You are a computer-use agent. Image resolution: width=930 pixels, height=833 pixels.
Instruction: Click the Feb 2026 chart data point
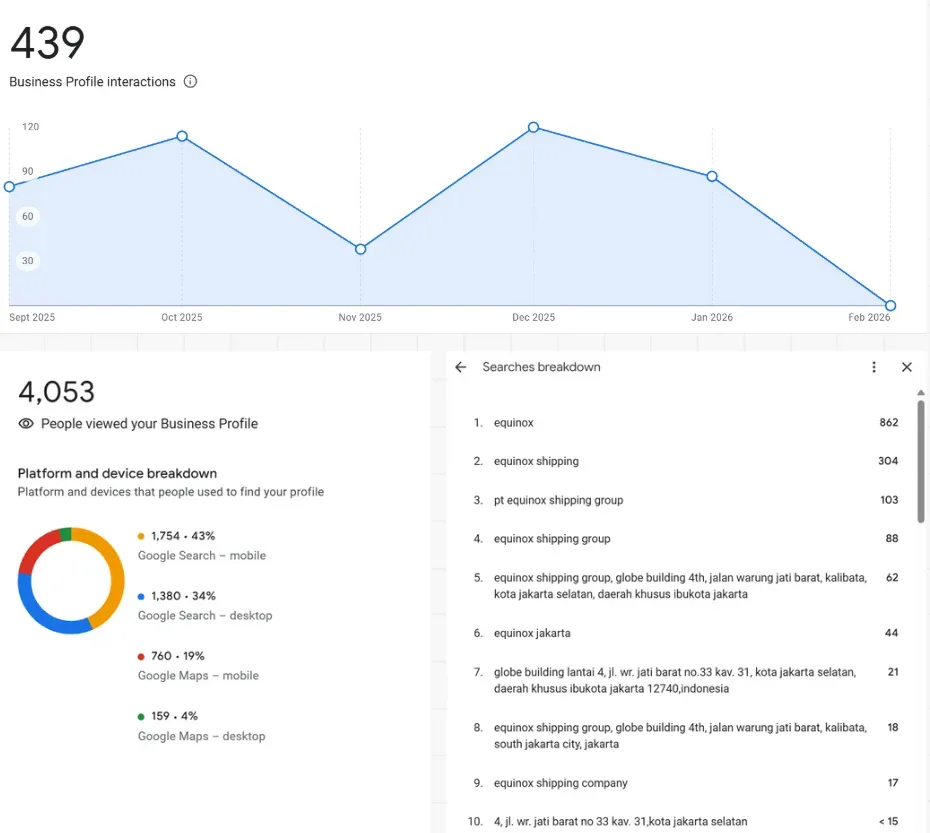click(x=890, y=306)
